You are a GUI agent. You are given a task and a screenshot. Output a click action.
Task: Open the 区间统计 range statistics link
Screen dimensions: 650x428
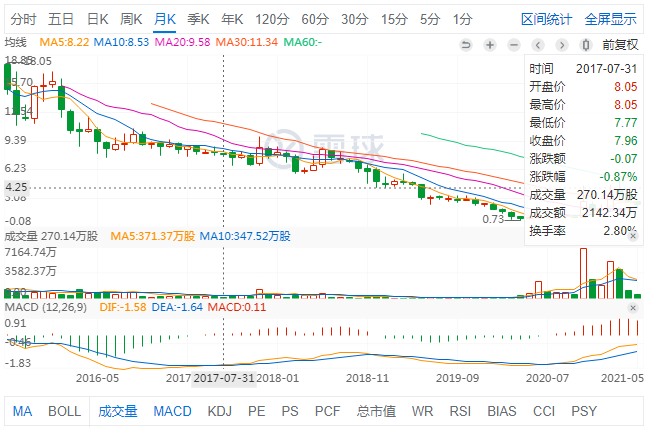point(547,19)
